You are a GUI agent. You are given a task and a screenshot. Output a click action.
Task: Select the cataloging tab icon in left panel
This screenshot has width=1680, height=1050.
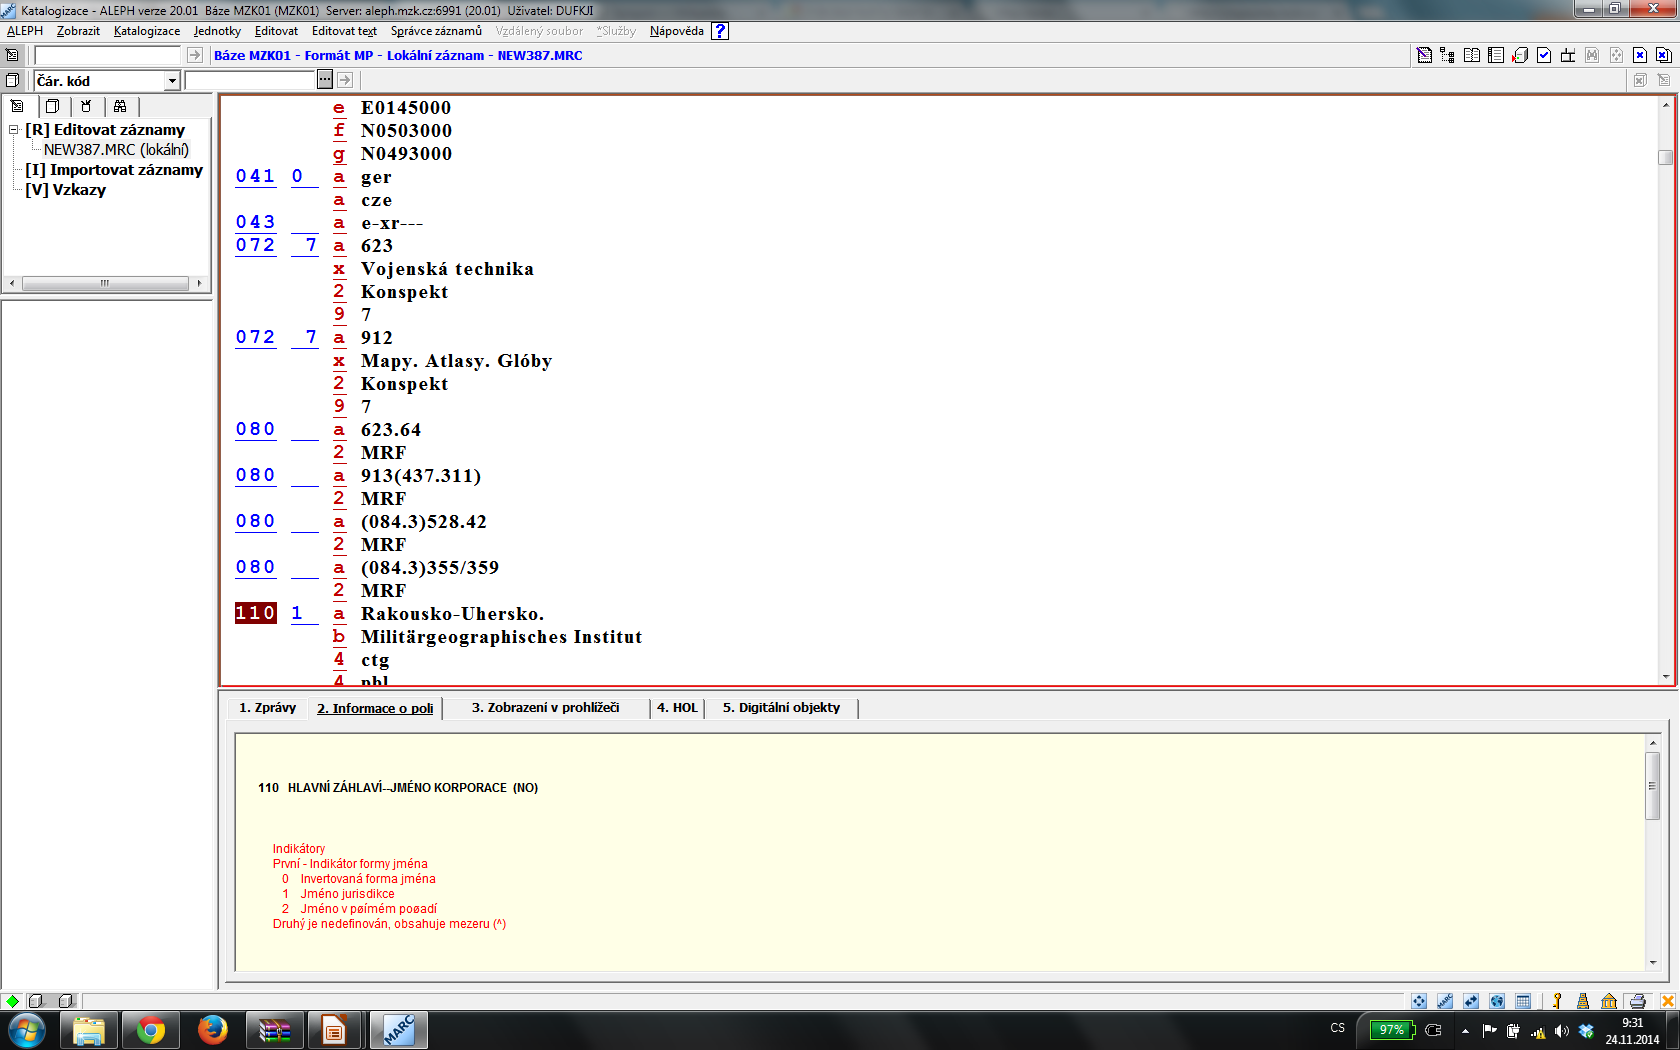[17, 106]
